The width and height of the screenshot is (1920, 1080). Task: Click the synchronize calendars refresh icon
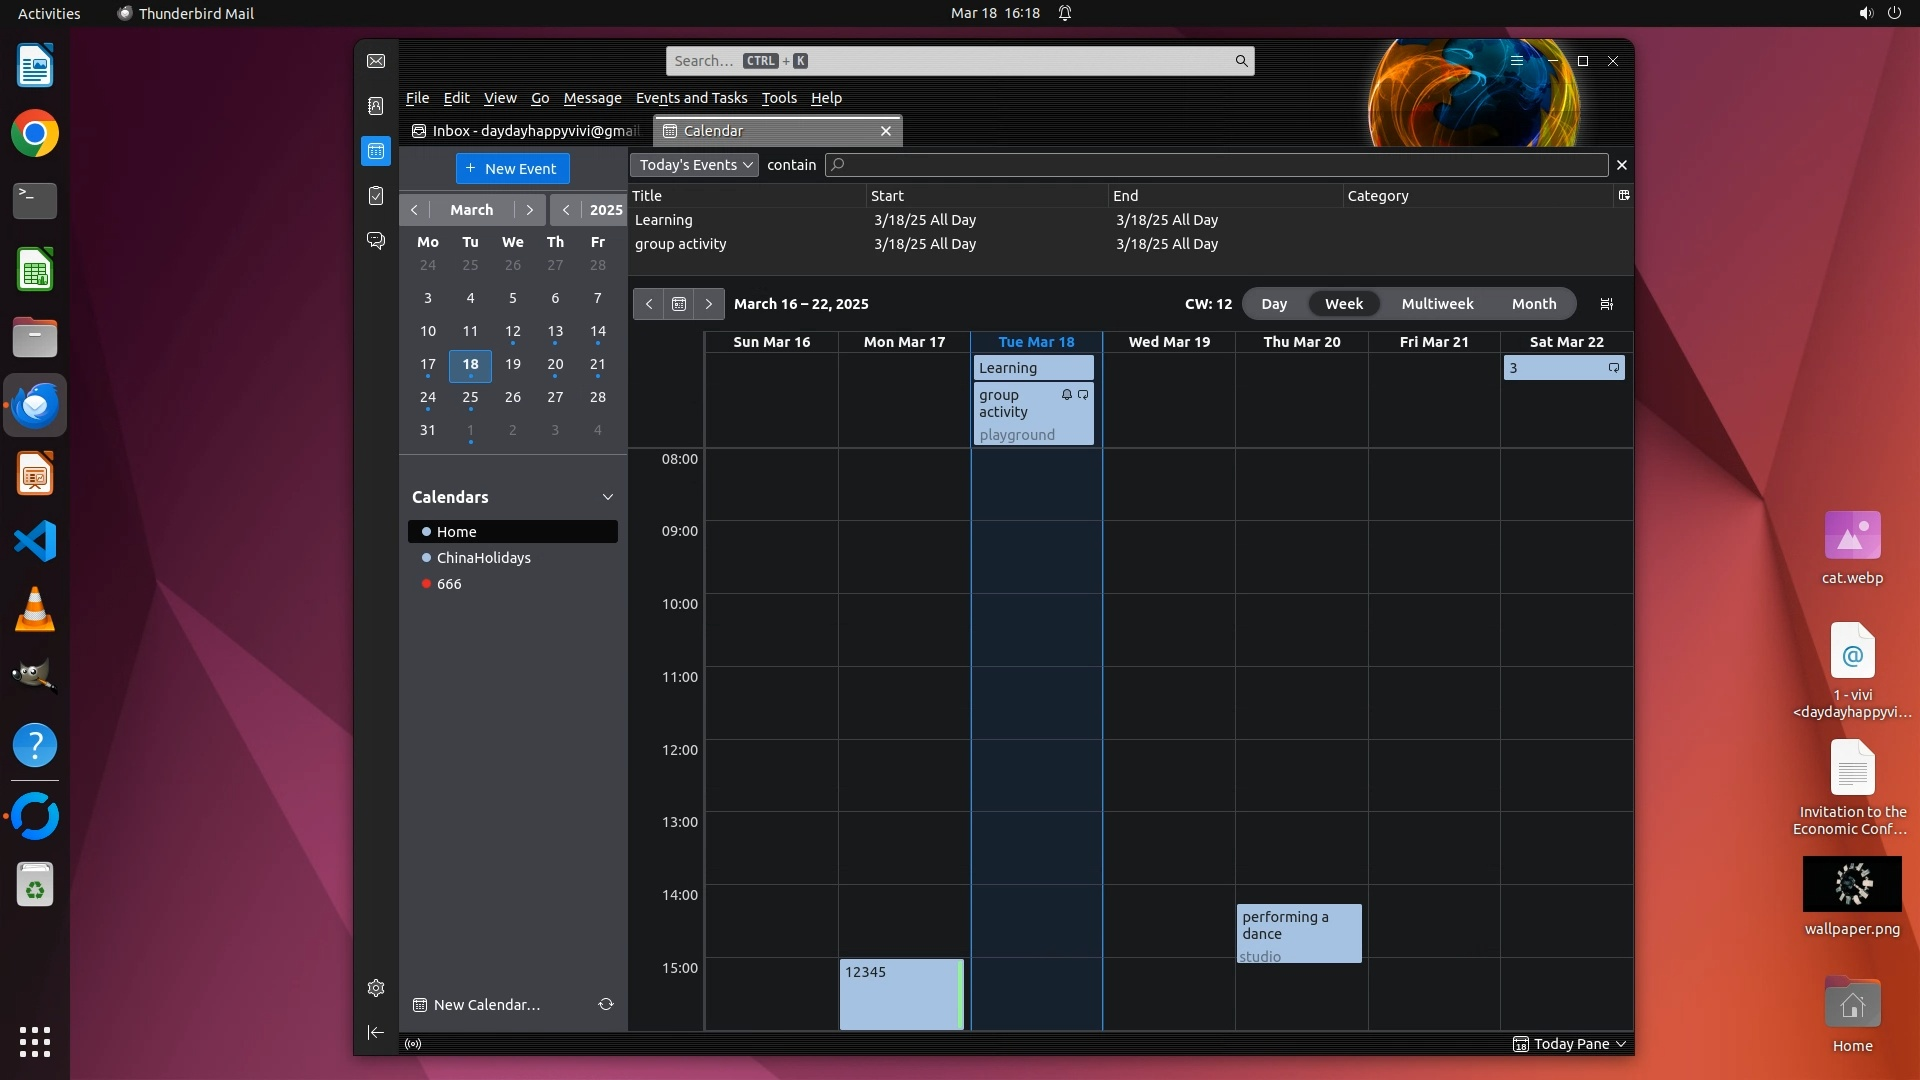click(606, 1004)
